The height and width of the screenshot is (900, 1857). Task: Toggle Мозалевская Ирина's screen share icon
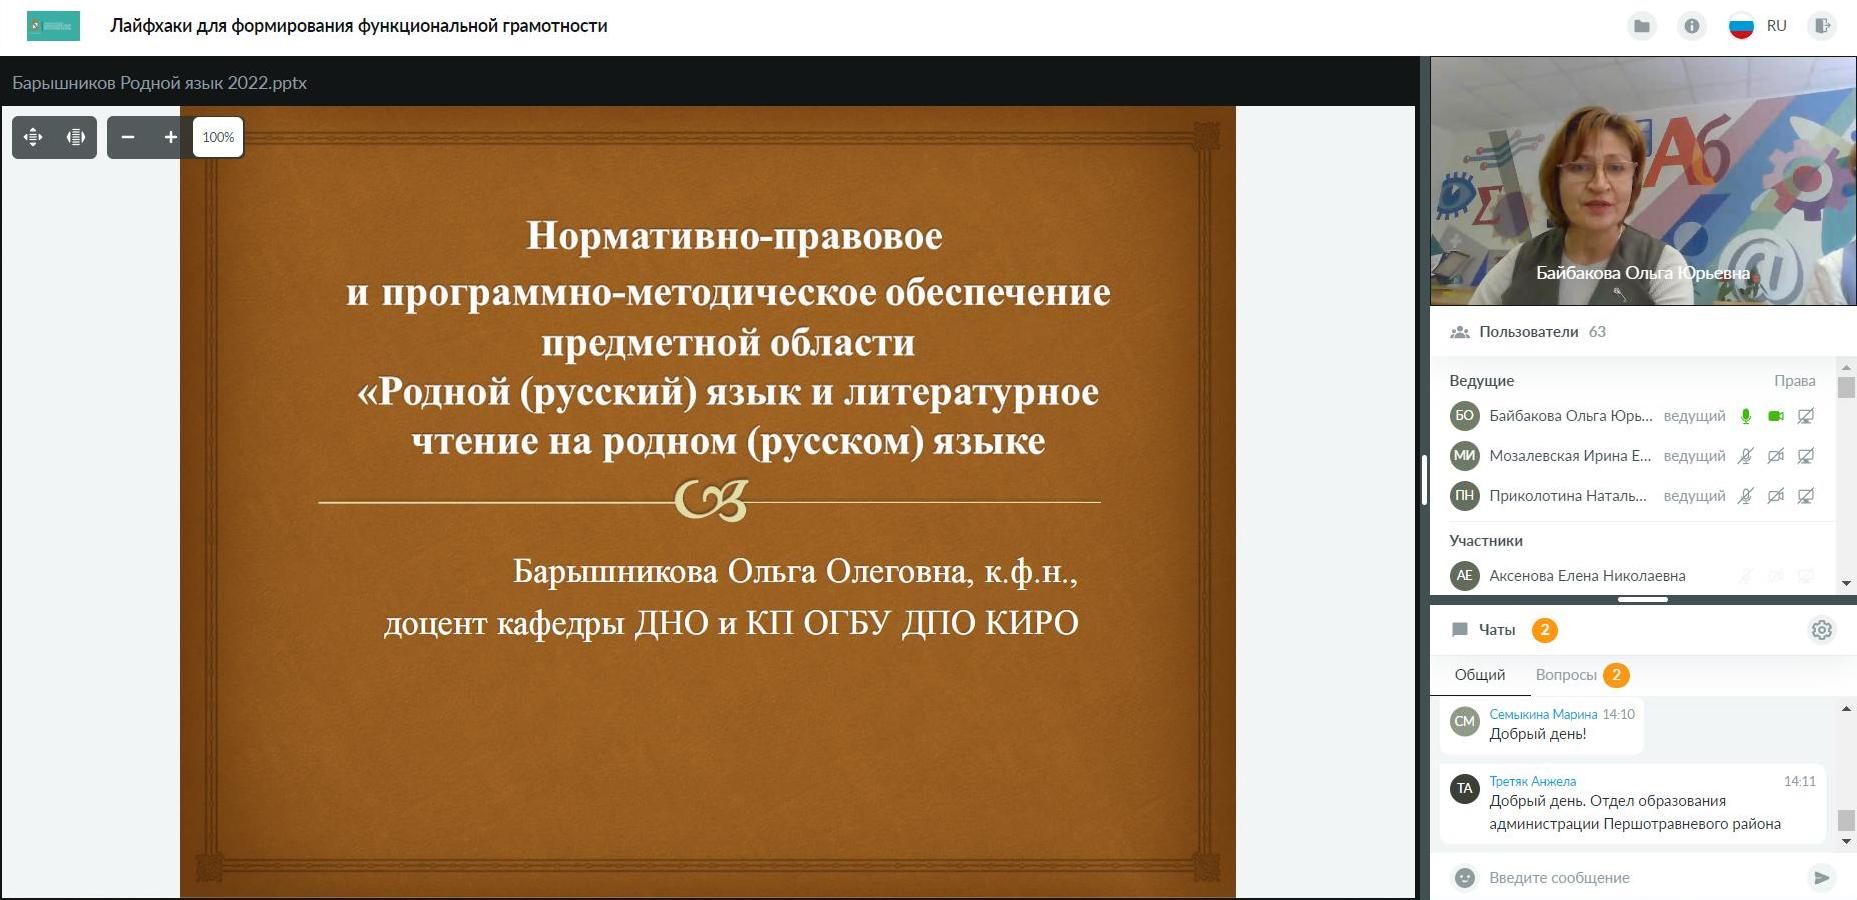1806,456
